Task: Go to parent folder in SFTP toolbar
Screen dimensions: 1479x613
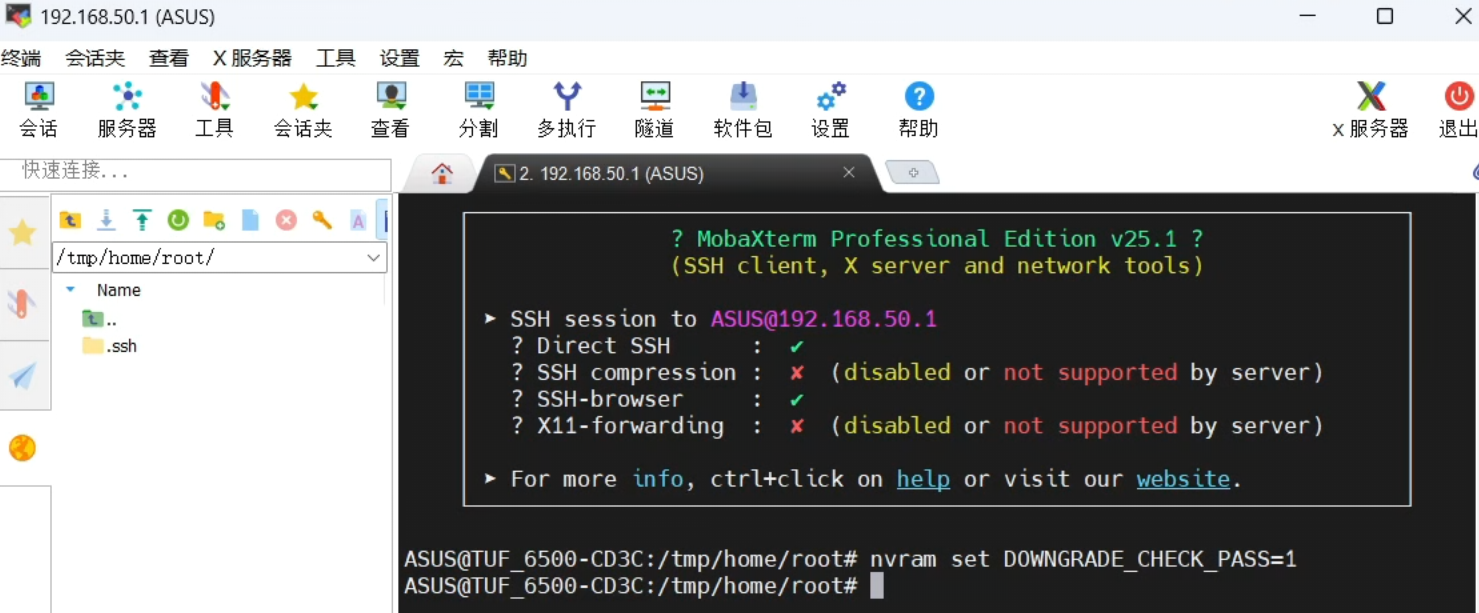Action: 70,220
